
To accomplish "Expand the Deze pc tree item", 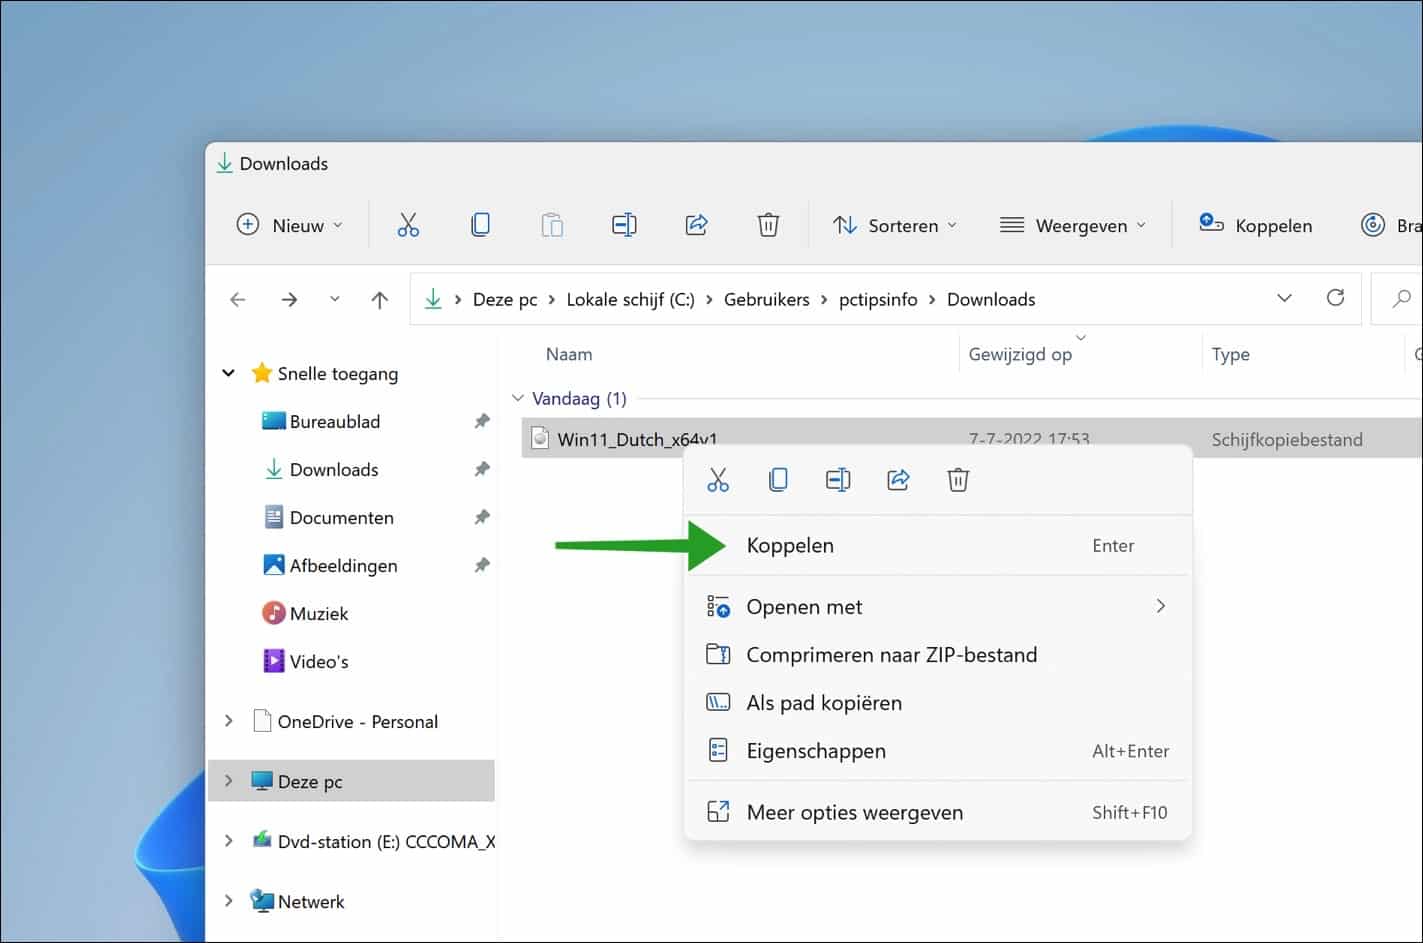I will [x=228, y=781].
